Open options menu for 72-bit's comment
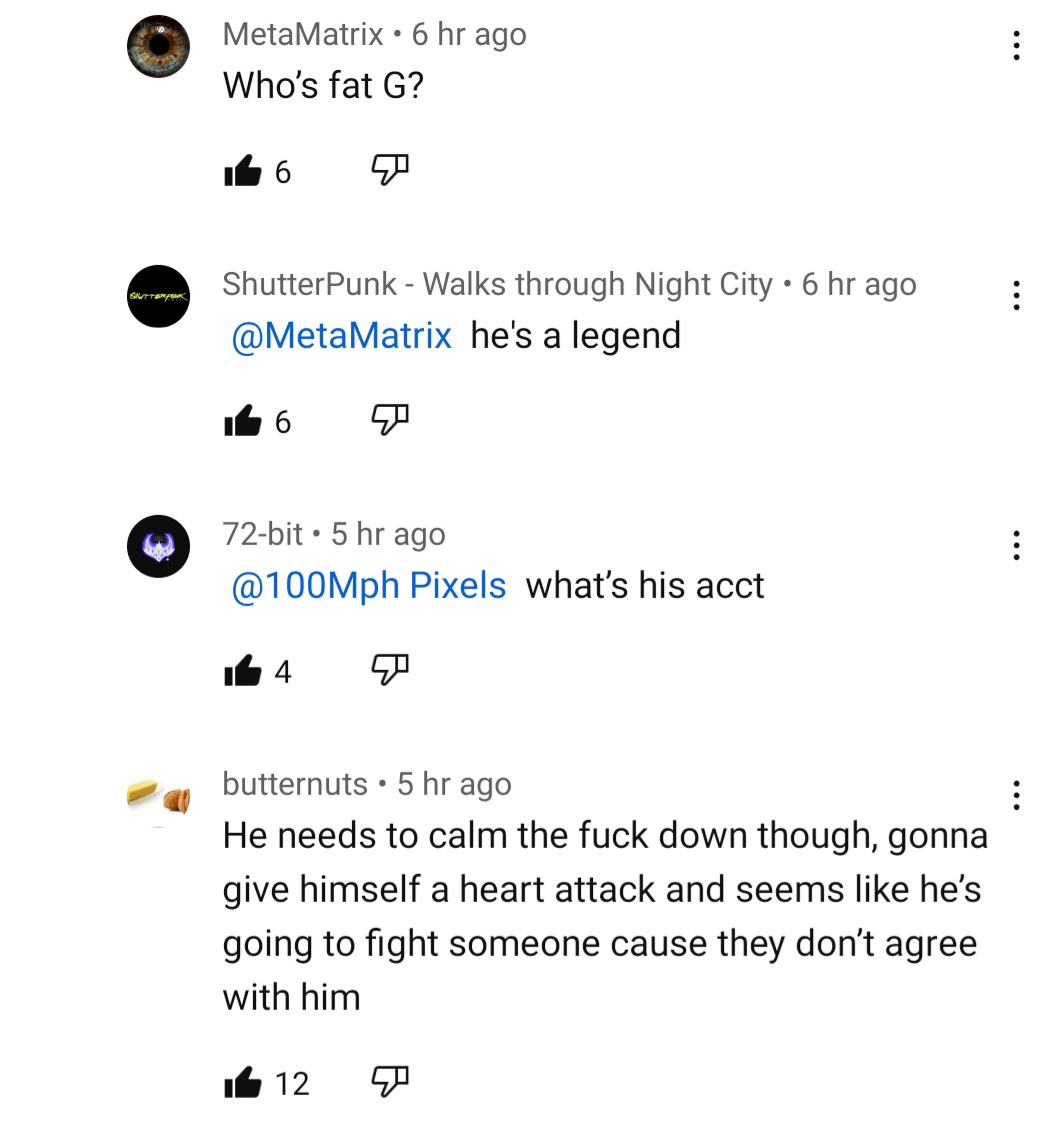The width and height of the screenshot is (1059, 1139). (1016, 546)
